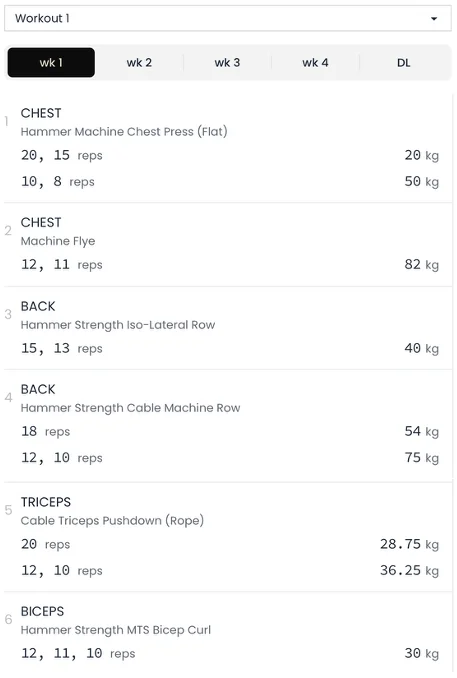Click the 82 kg Machine Flye weight
This screenshot has height=678, width=457.
(422, 265)
